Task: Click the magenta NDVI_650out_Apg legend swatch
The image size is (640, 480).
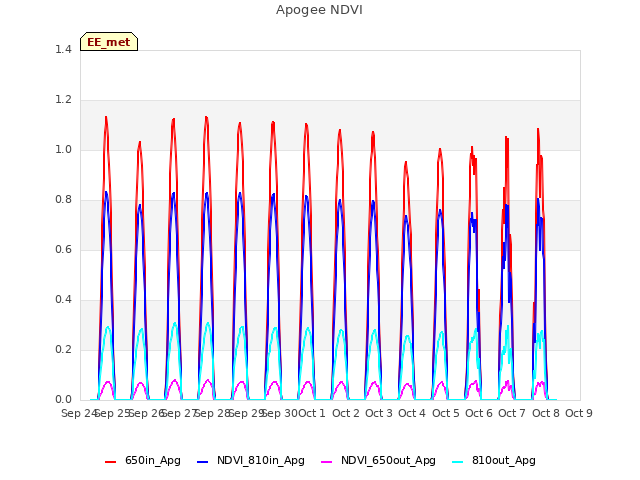Action: 327,462
